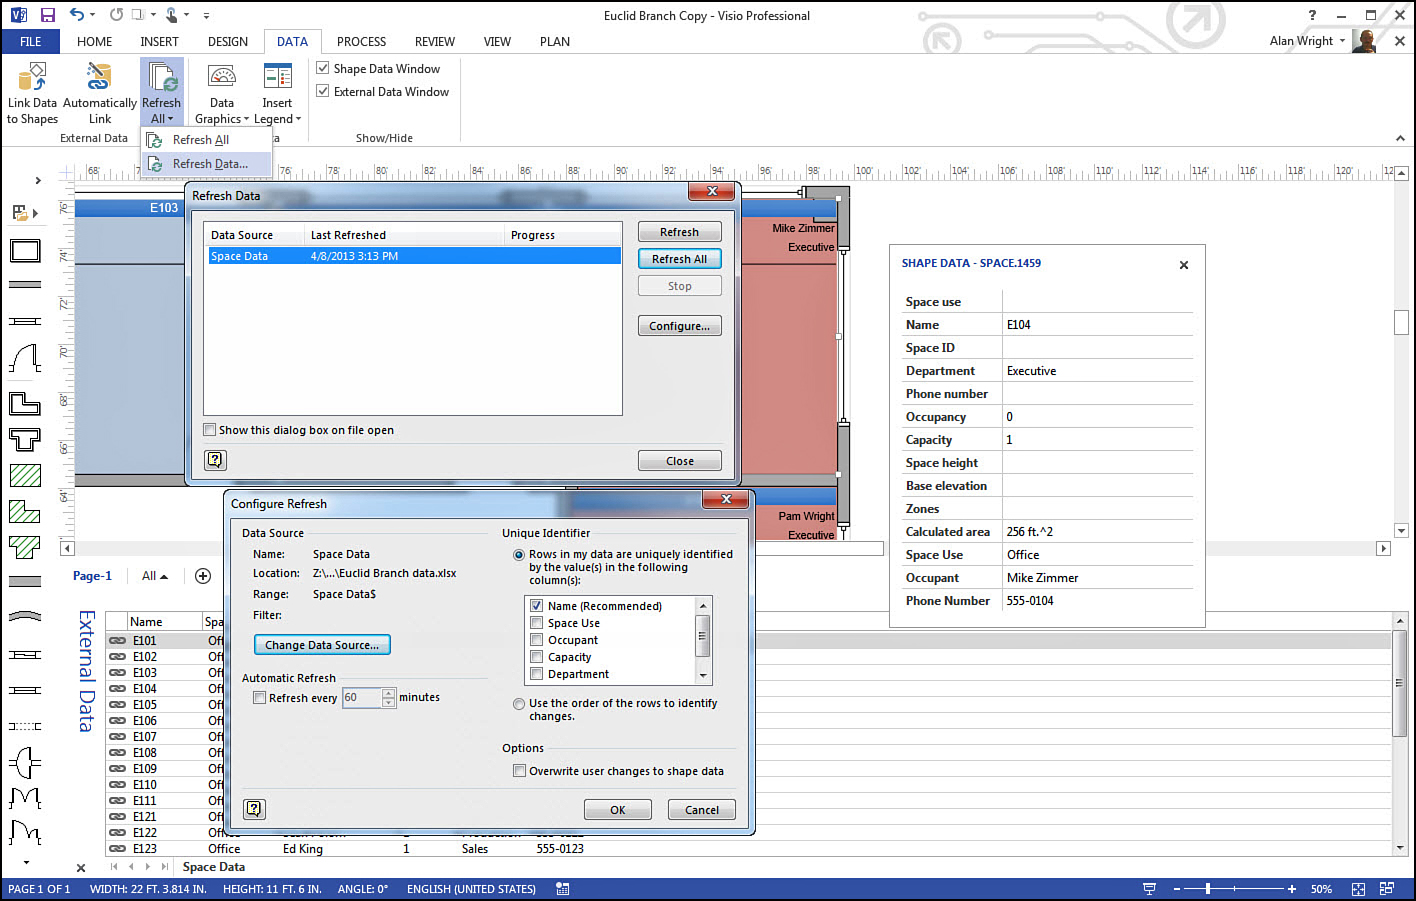Image resolution: width=1416 pixels, height=901 pixels.
Task: Click Refresh All button in dialog
Action: [x=679, y=259]
